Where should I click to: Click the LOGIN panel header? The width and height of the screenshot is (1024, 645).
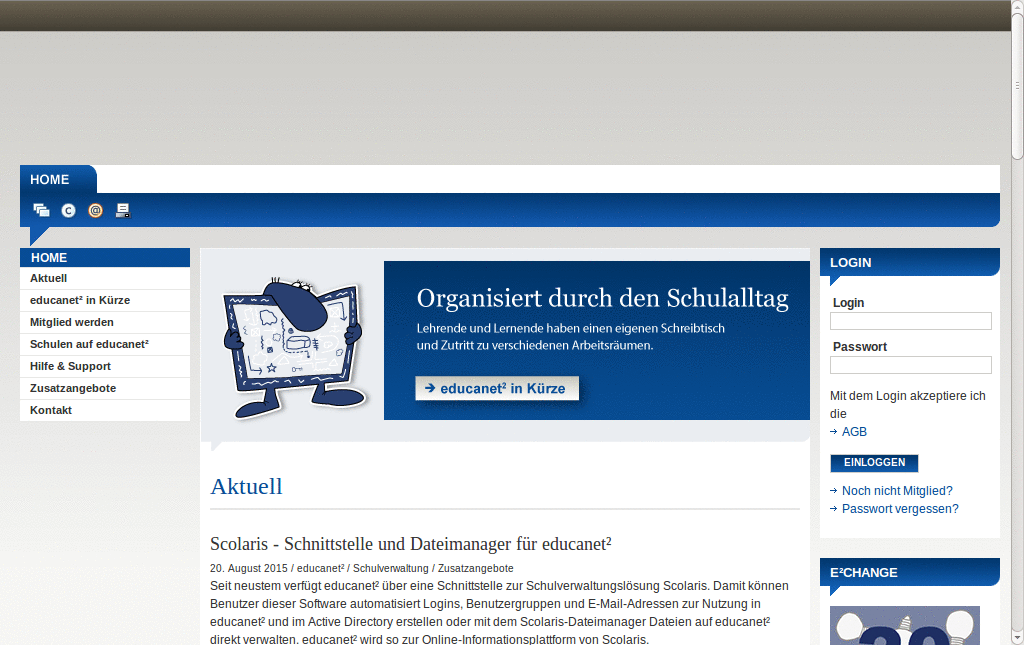[910, 262]
